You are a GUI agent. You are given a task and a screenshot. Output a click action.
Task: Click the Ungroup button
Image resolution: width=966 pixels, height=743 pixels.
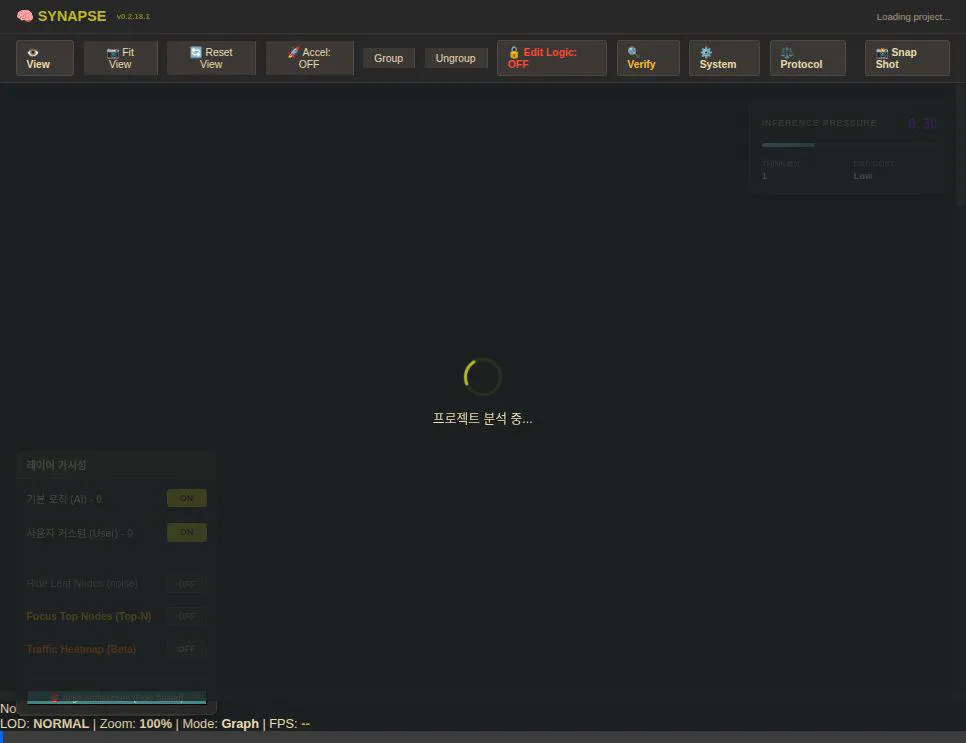click(455, 58)
